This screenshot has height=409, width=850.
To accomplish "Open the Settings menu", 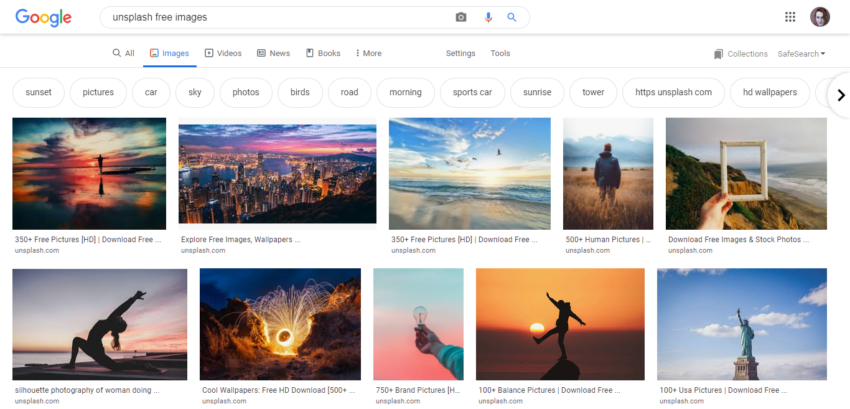I will click(460, 53).
